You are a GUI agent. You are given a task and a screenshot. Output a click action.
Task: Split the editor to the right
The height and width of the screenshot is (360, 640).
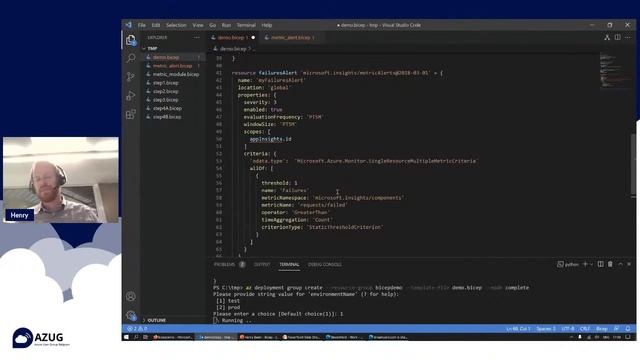(x=618, y=38)
